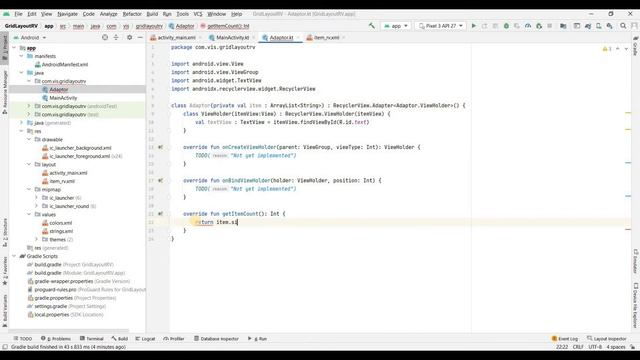Collapse the manifests folder
Screen dimensions: 640x360
pos(22,56)
